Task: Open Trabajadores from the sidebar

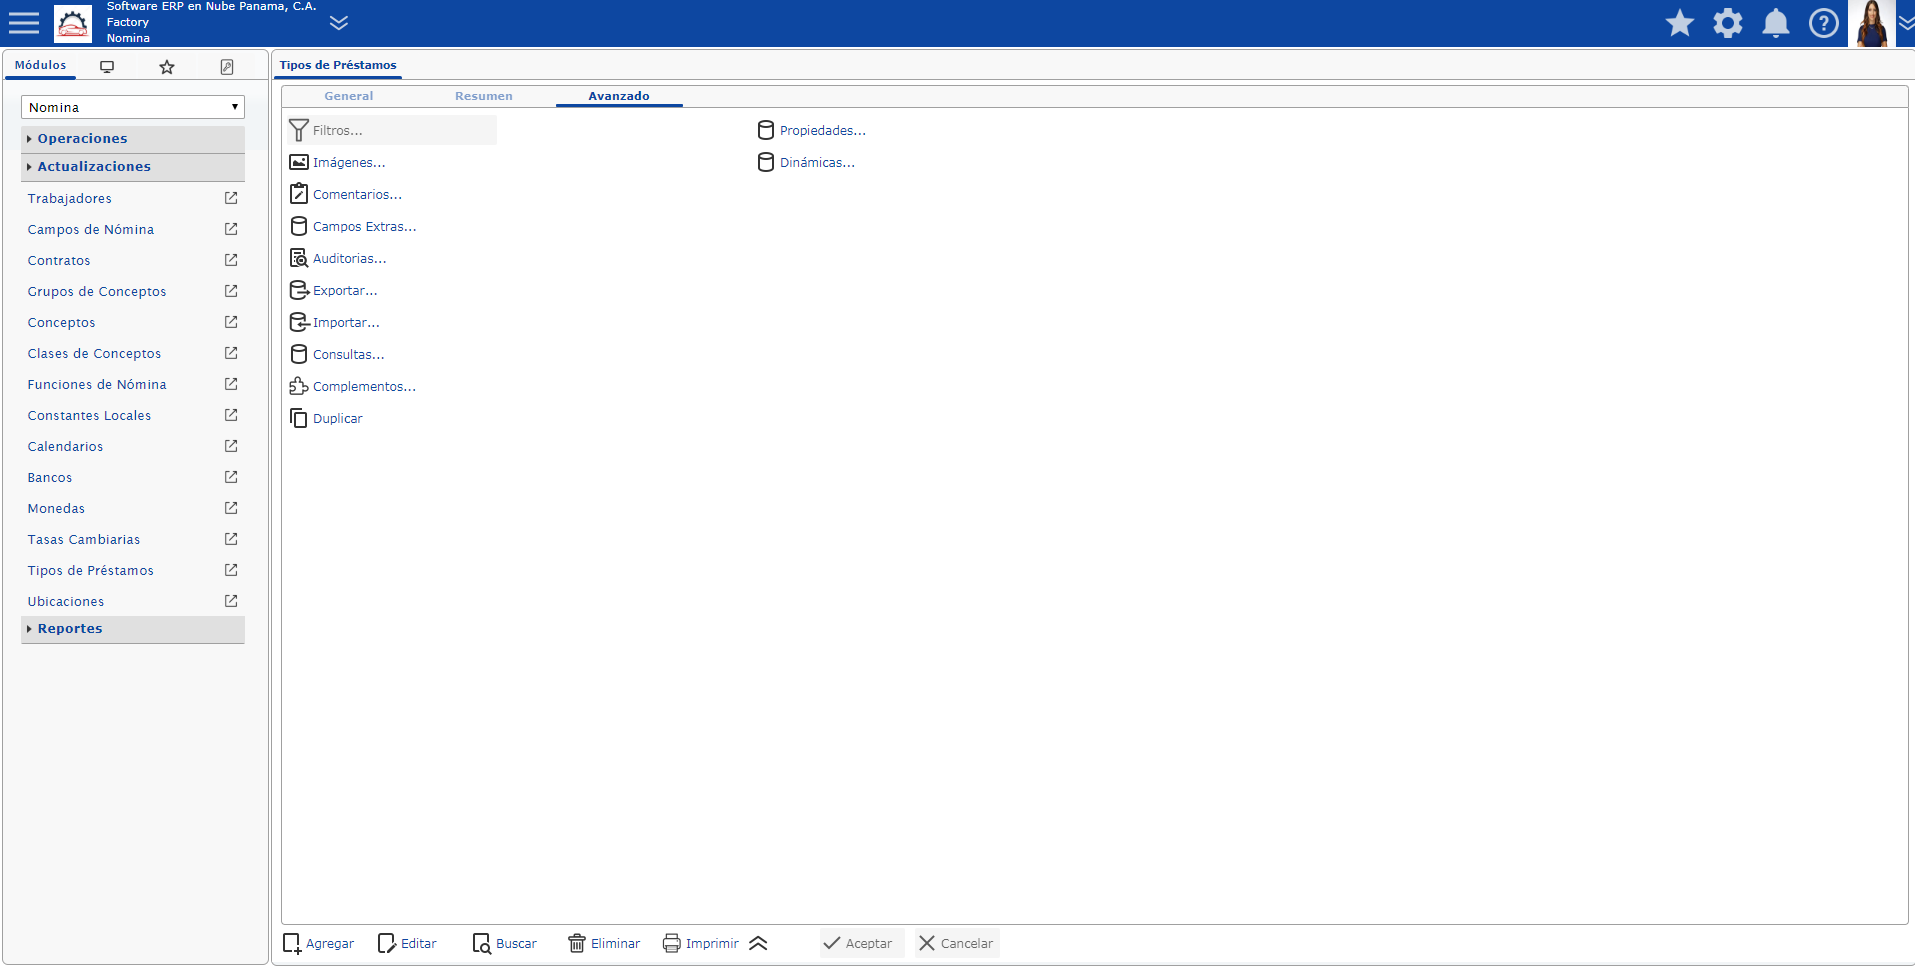Action: pyautogui.click(x=70, y=199)
